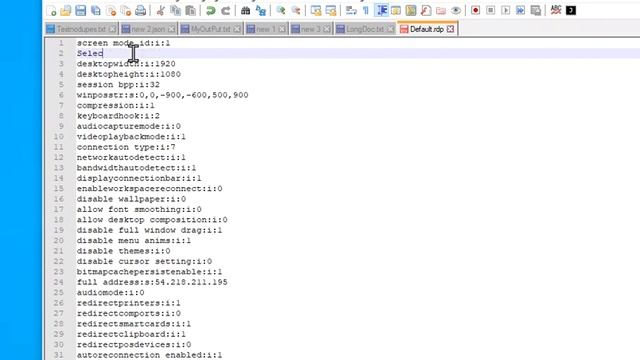This screenshot has height=360, width=640.
Task: Open the Document Map icon
Action: 411,11
